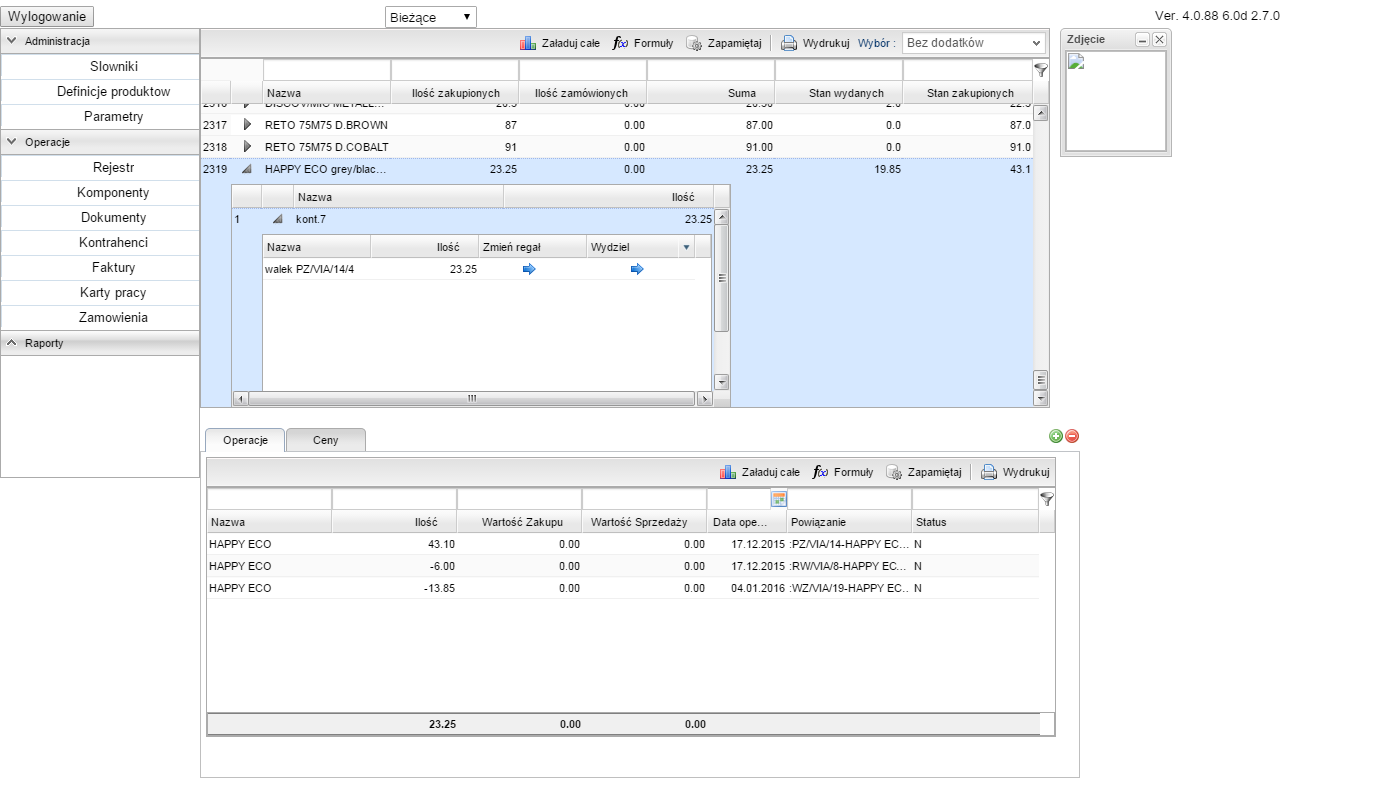Minimize the Zdjęcie panel
This screenshot has height=809, width=1391.
pos(1143,39)
